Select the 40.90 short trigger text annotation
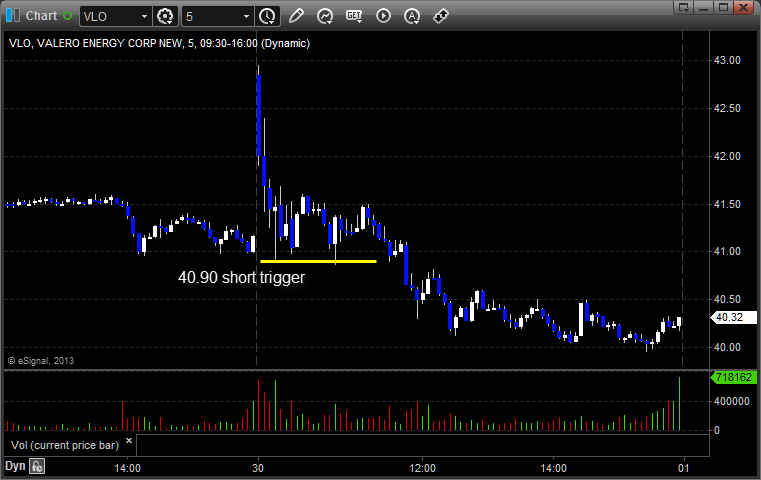This screenshot has height=480, width=761. (x=241, y=278)
